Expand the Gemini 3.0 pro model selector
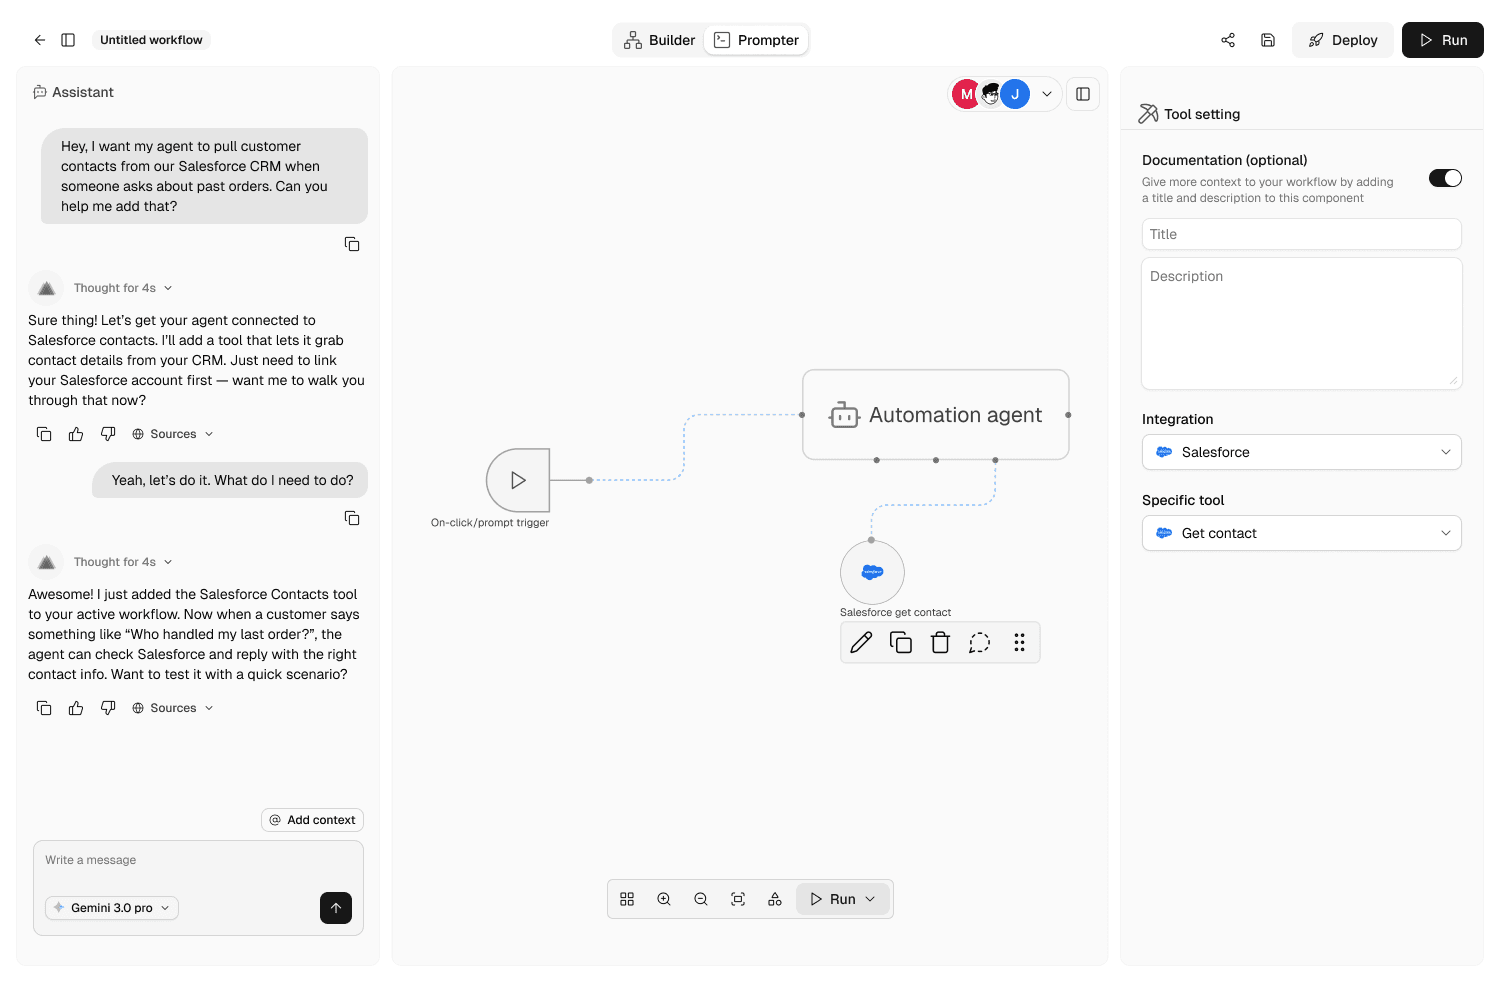1512x982 pixels. 111,908
